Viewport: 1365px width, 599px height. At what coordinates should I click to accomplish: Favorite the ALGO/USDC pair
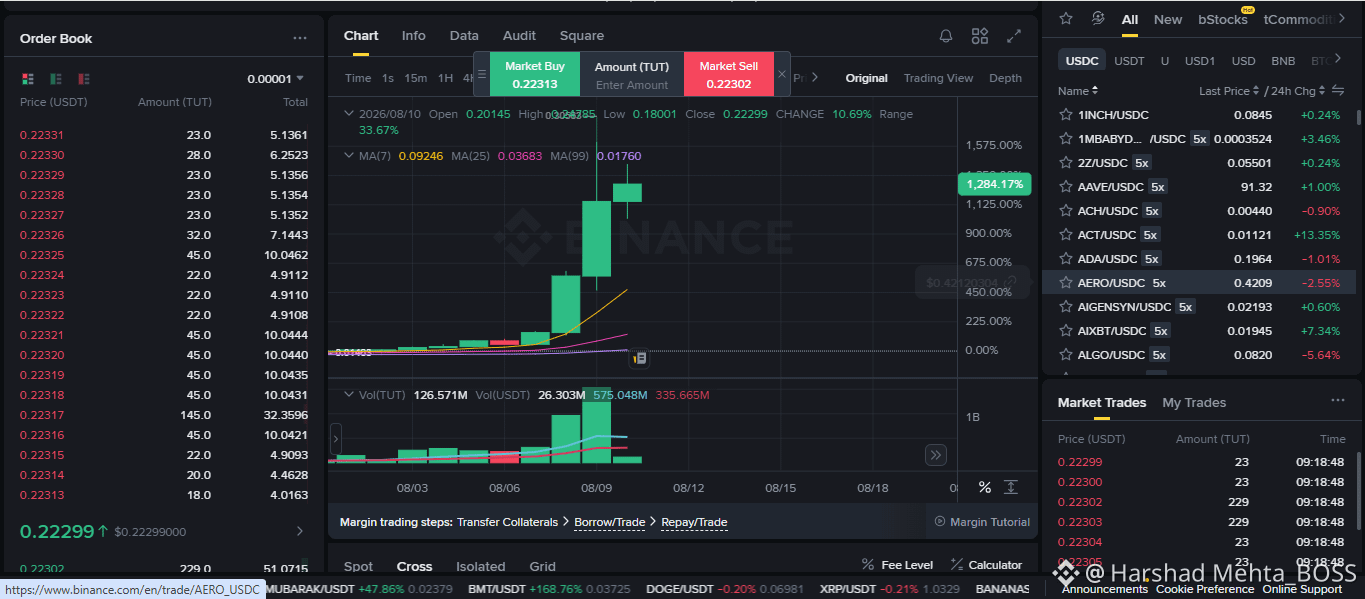pos(1066,354)
